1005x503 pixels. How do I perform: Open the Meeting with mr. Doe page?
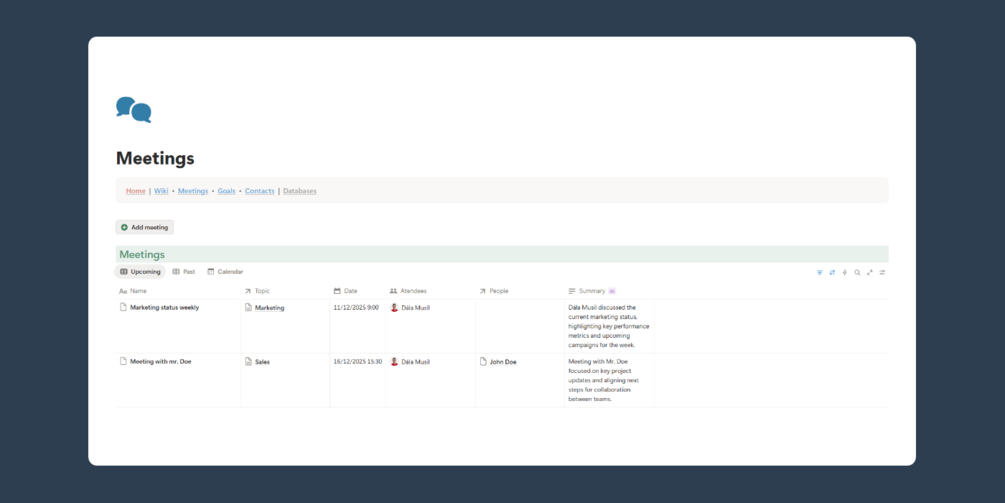point(160,361)
